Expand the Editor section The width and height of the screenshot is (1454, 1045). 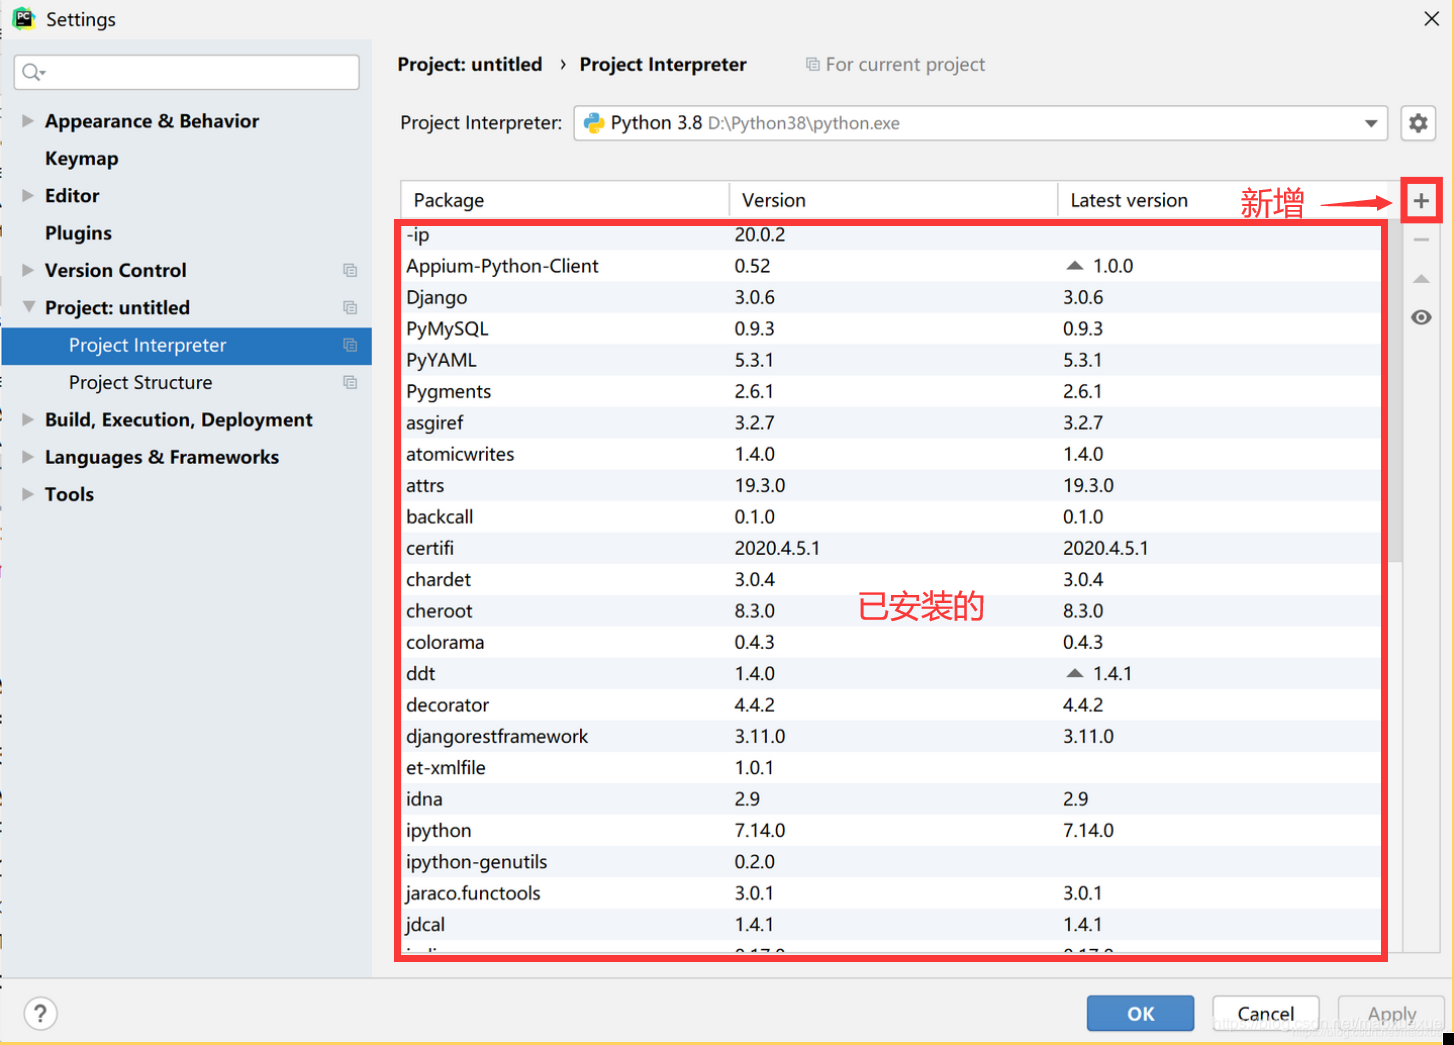click(28, 196)
